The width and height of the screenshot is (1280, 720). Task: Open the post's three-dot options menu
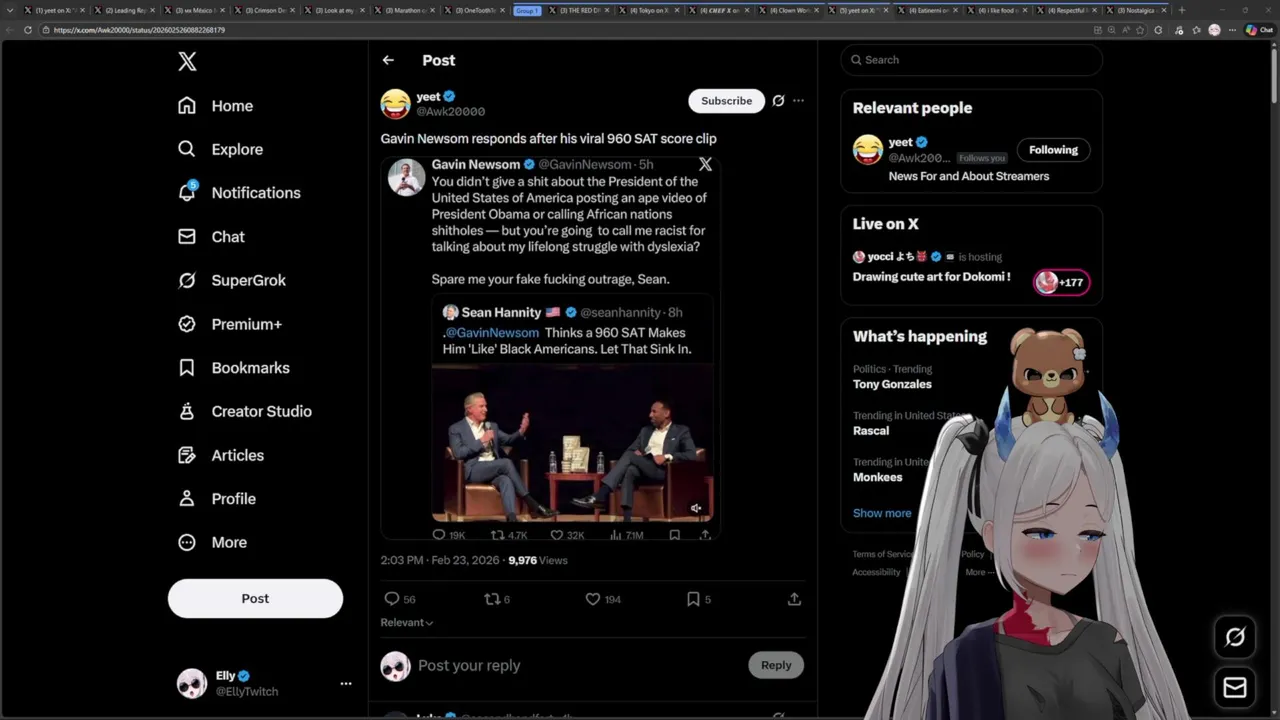tap(798, 100)
